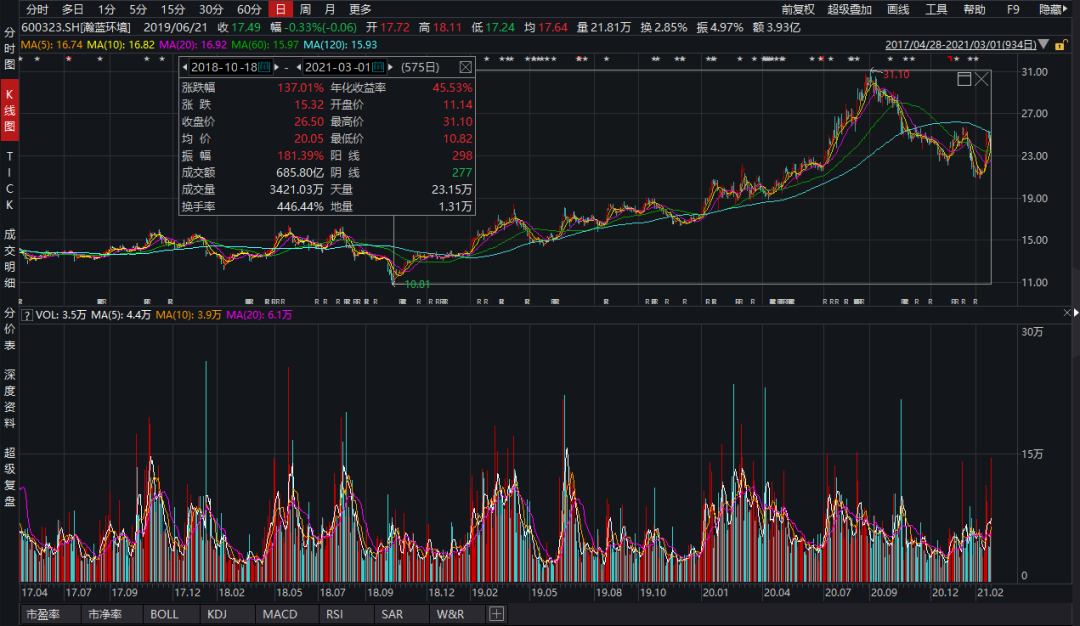Click the MA(10): 16.82 label
Image resolution: width=1080 pixels, height=626 pixels.
[121, 45]
